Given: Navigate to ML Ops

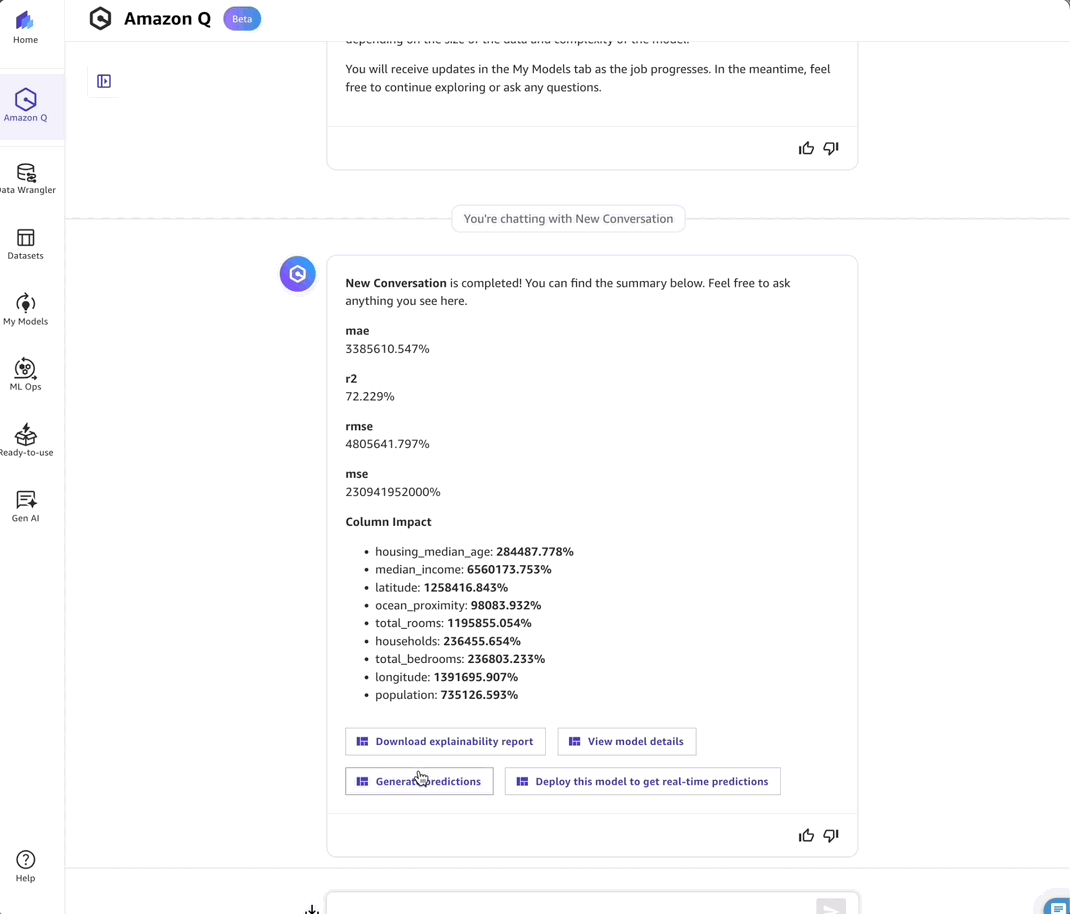Looking at the screenshot, I should point(25,374).
